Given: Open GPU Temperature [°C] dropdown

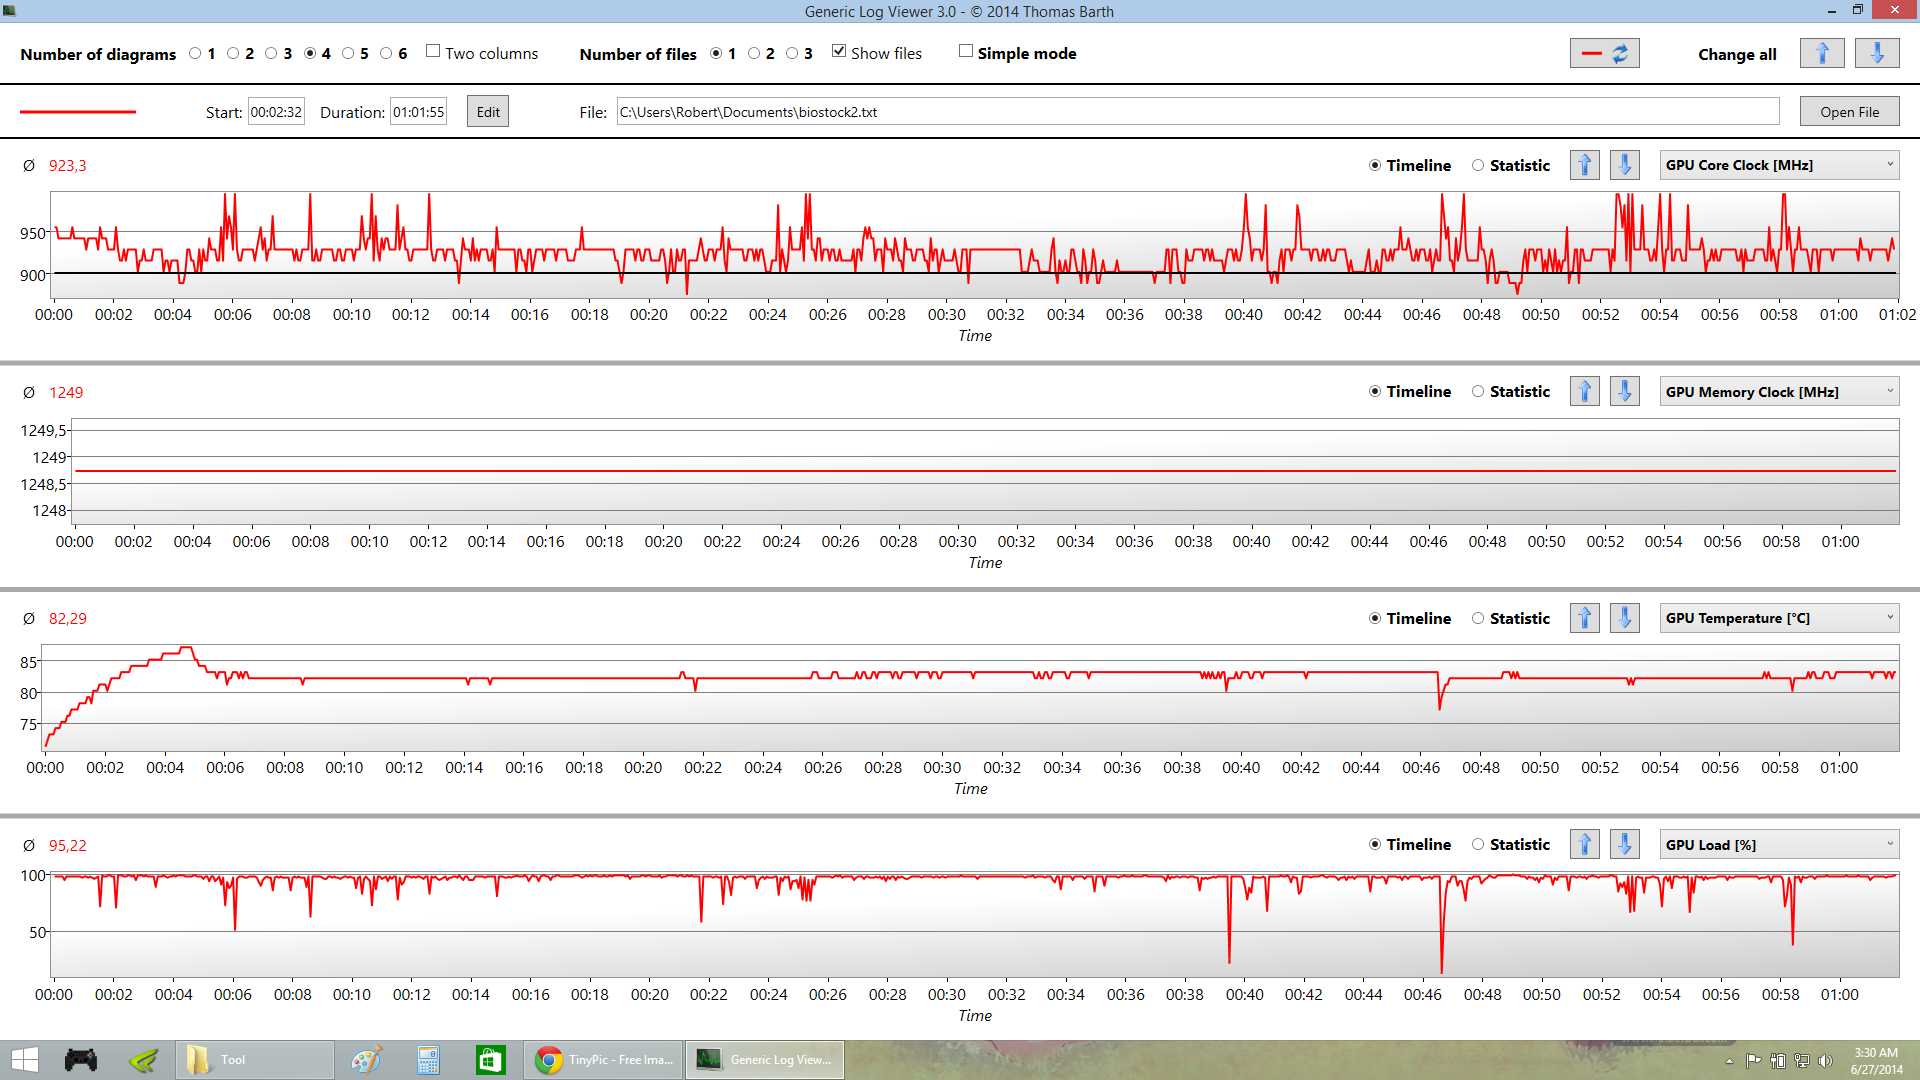Looking at the screenshot, I should tap(1779, 618).
